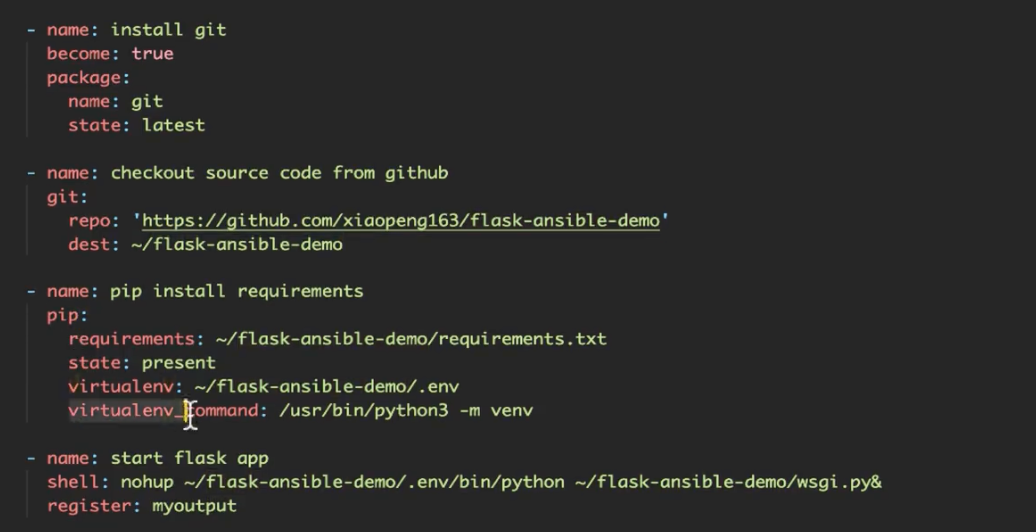The height and width of the screenshot is (532, 1036).
Task: Click the dest path '~/flask-ansible-demo'
Action: 236,244
